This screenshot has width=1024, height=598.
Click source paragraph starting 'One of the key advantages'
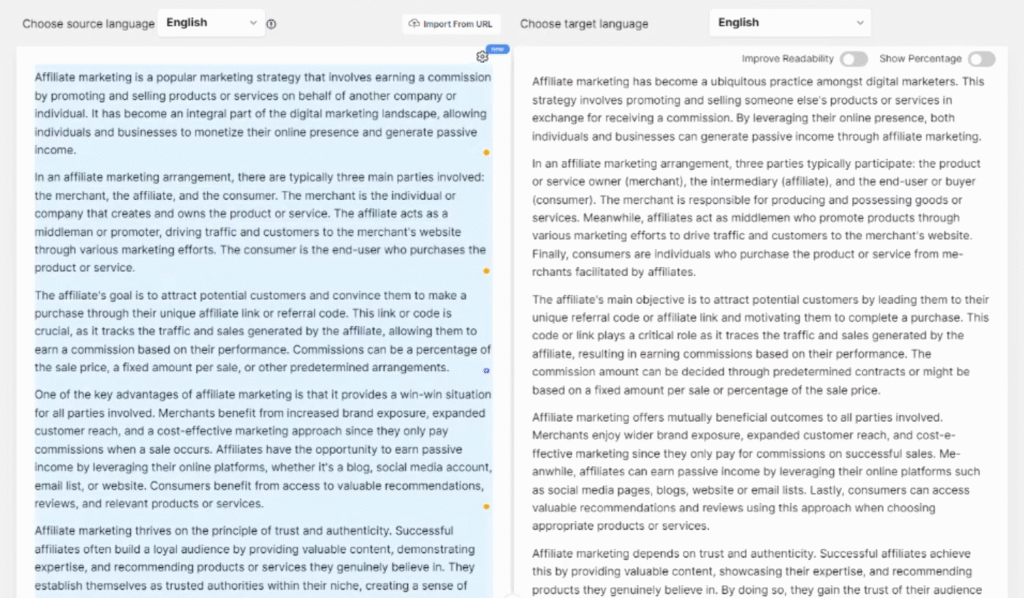pos(263,449)
